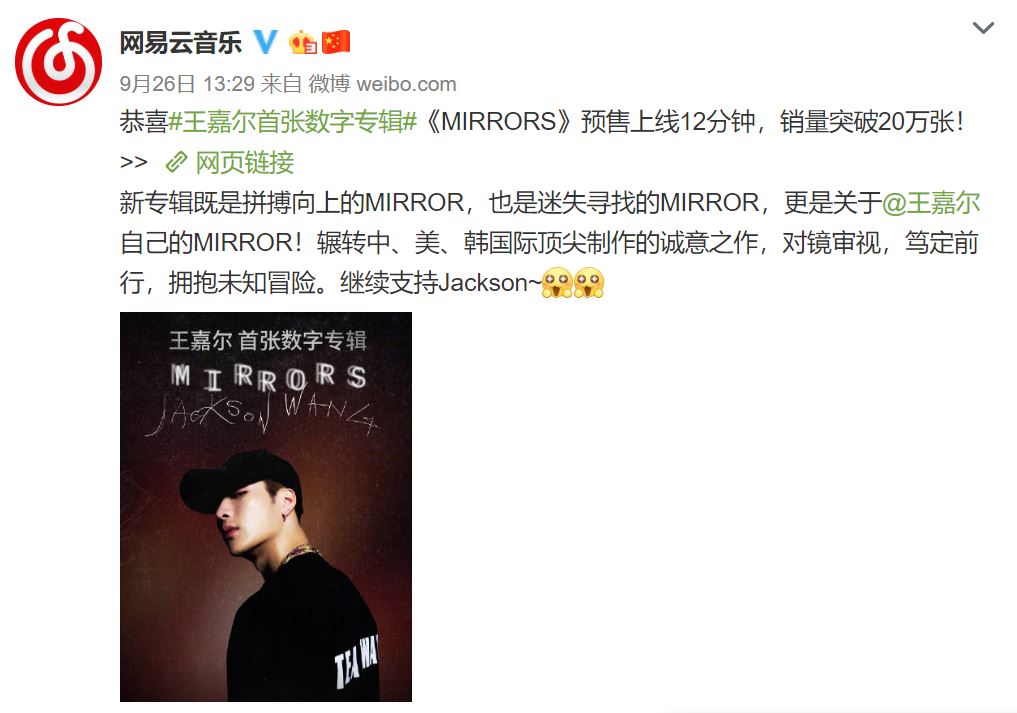Open the 9月26日 13:29 timestamp link
Screen dimensions: 1017x713
(x=187, y=84)
